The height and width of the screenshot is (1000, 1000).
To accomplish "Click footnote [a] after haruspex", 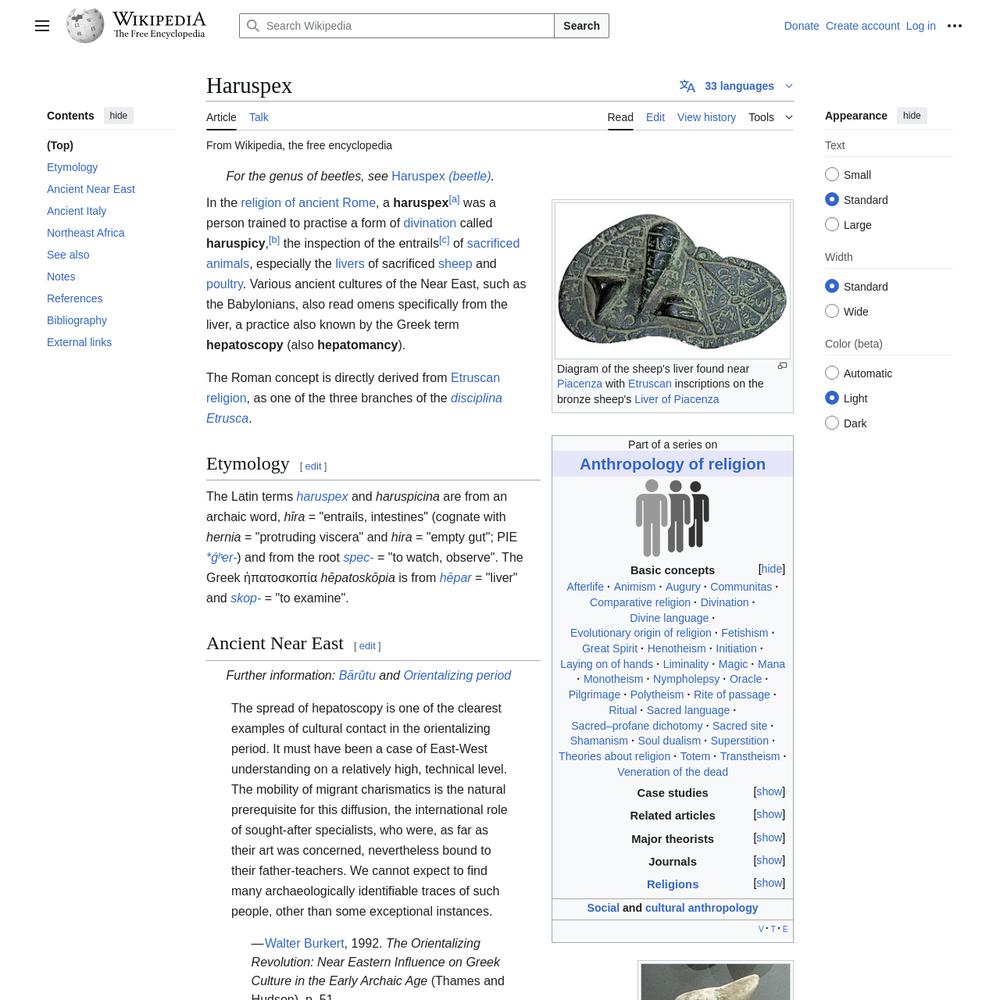I will (454, 200).
